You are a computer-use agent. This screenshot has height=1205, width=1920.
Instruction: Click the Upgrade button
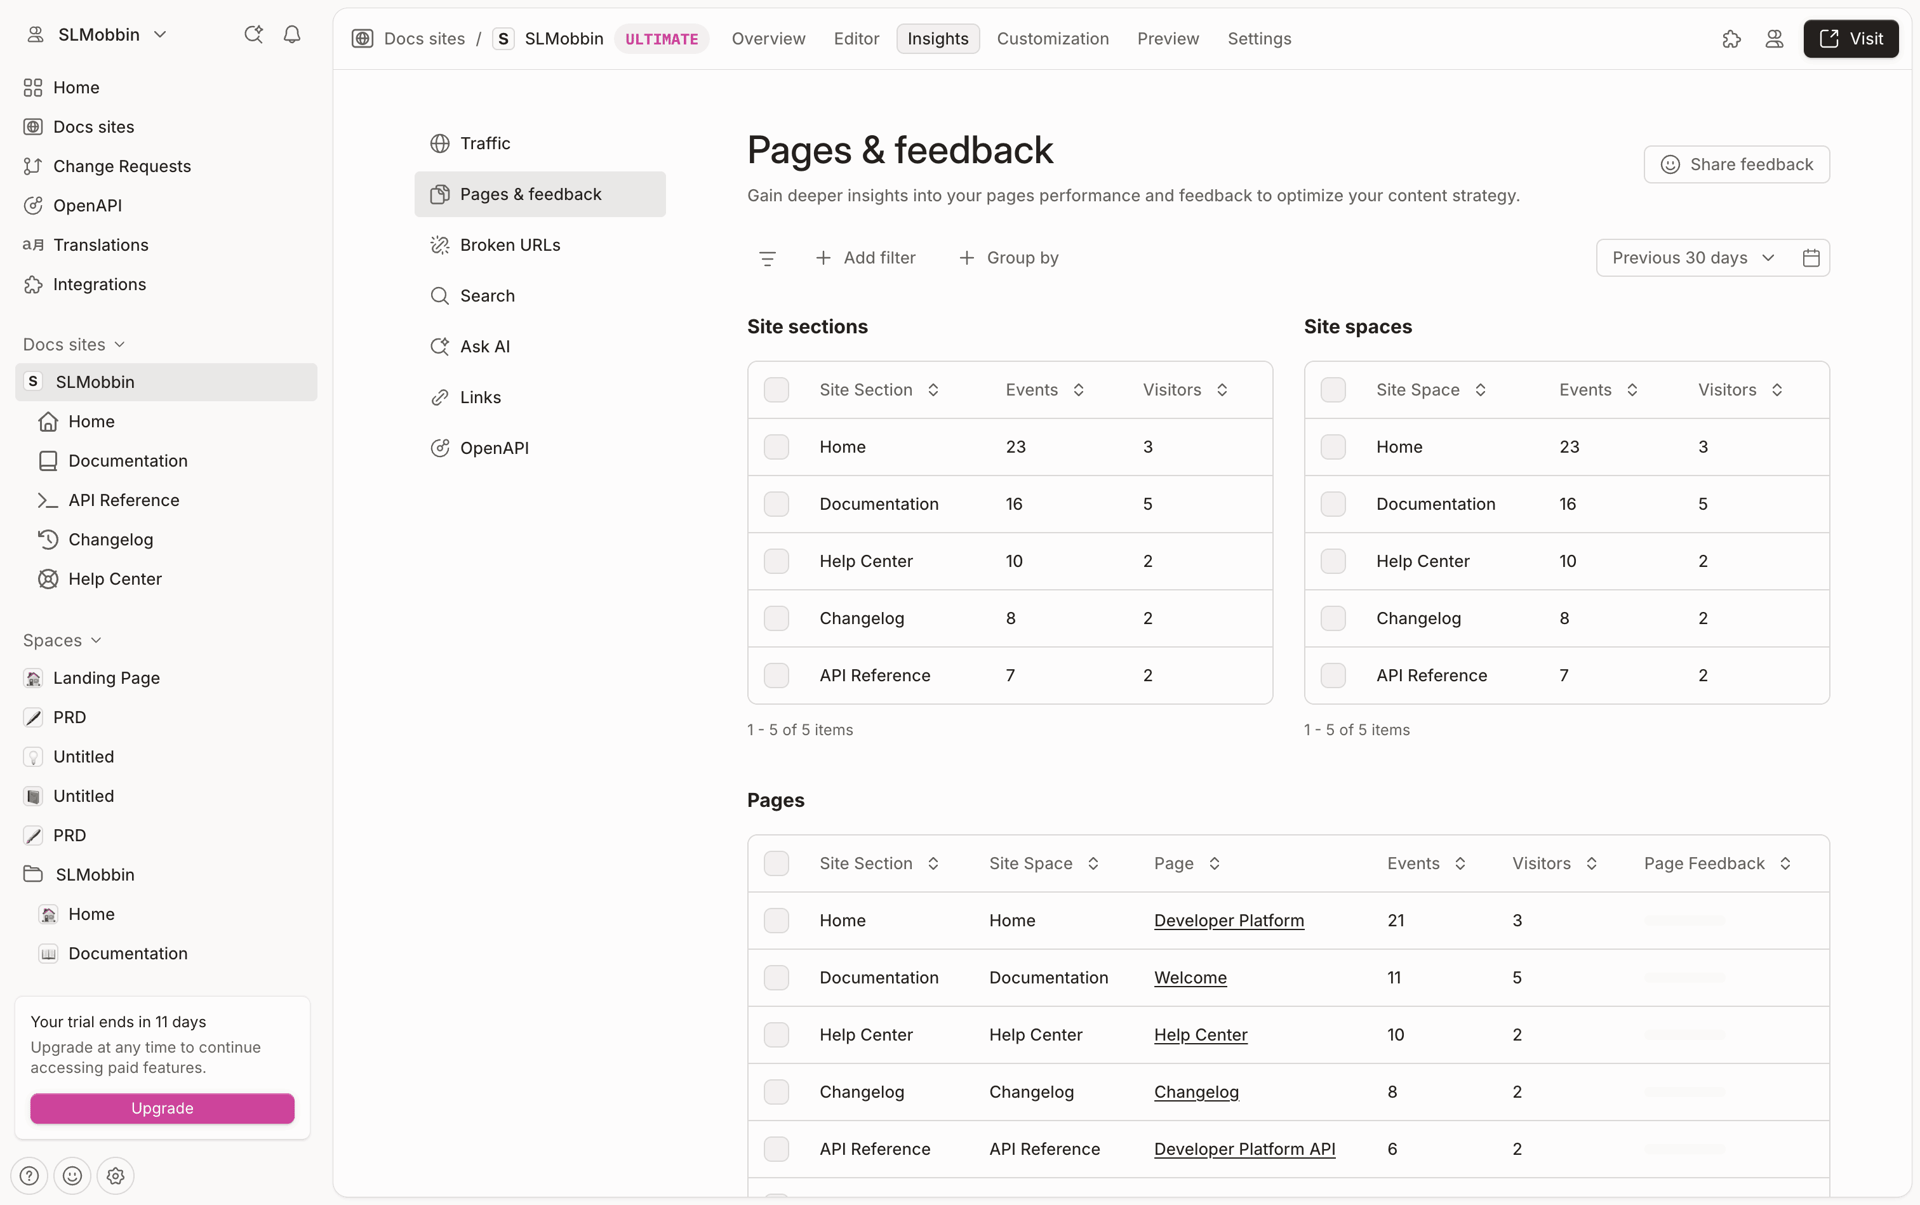click(162, 1108)
